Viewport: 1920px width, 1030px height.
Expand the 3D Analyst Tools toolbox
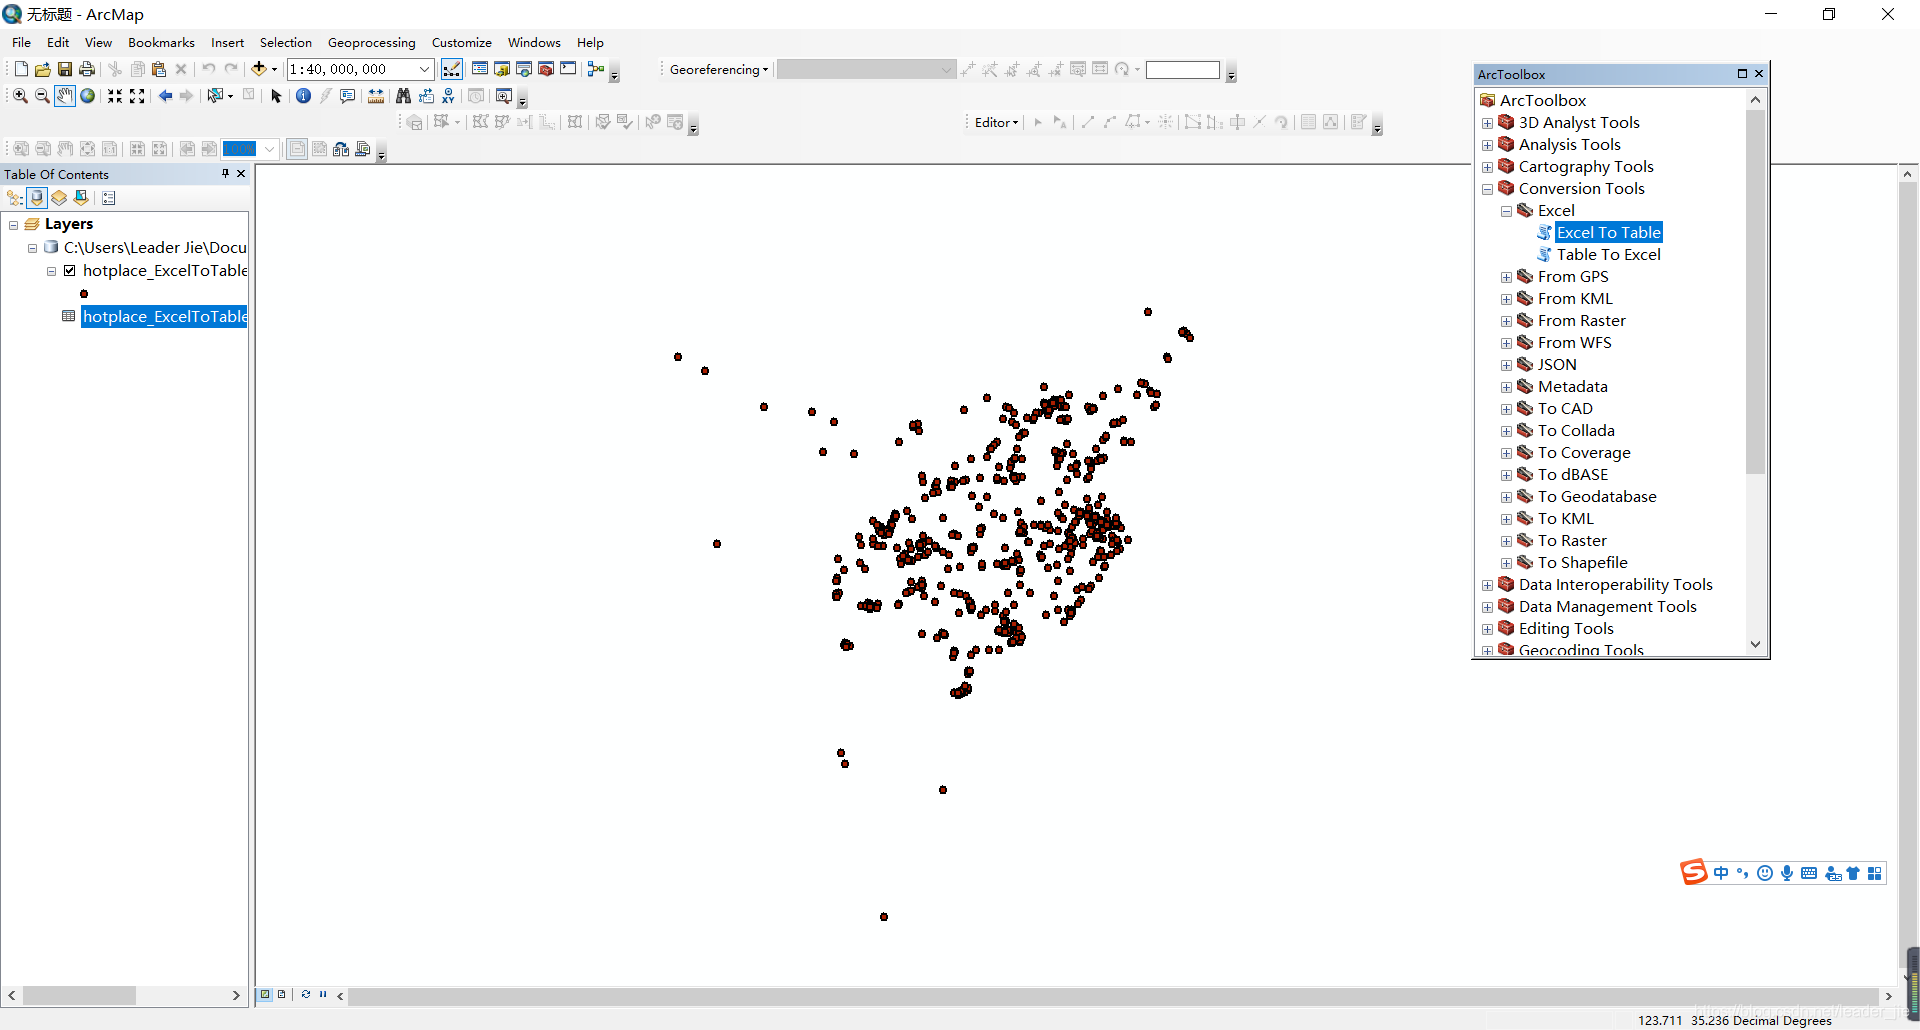pos(1488,123)
